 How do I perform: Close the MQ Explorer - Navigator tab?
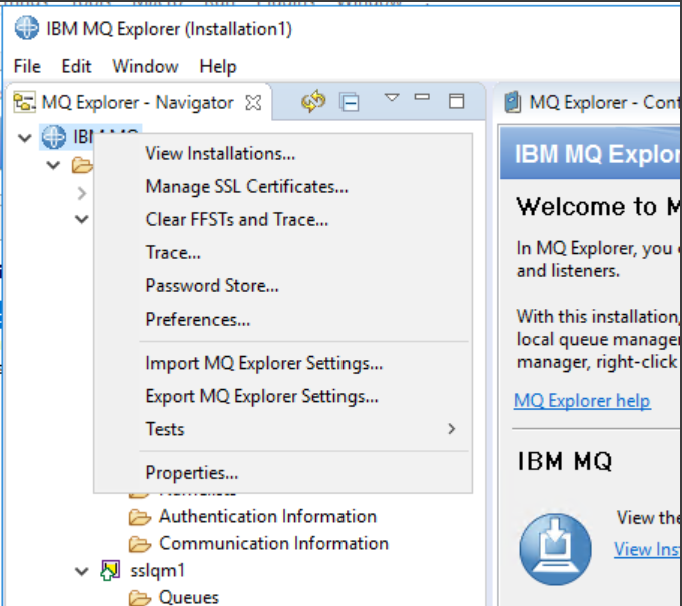tap(253, 103)
